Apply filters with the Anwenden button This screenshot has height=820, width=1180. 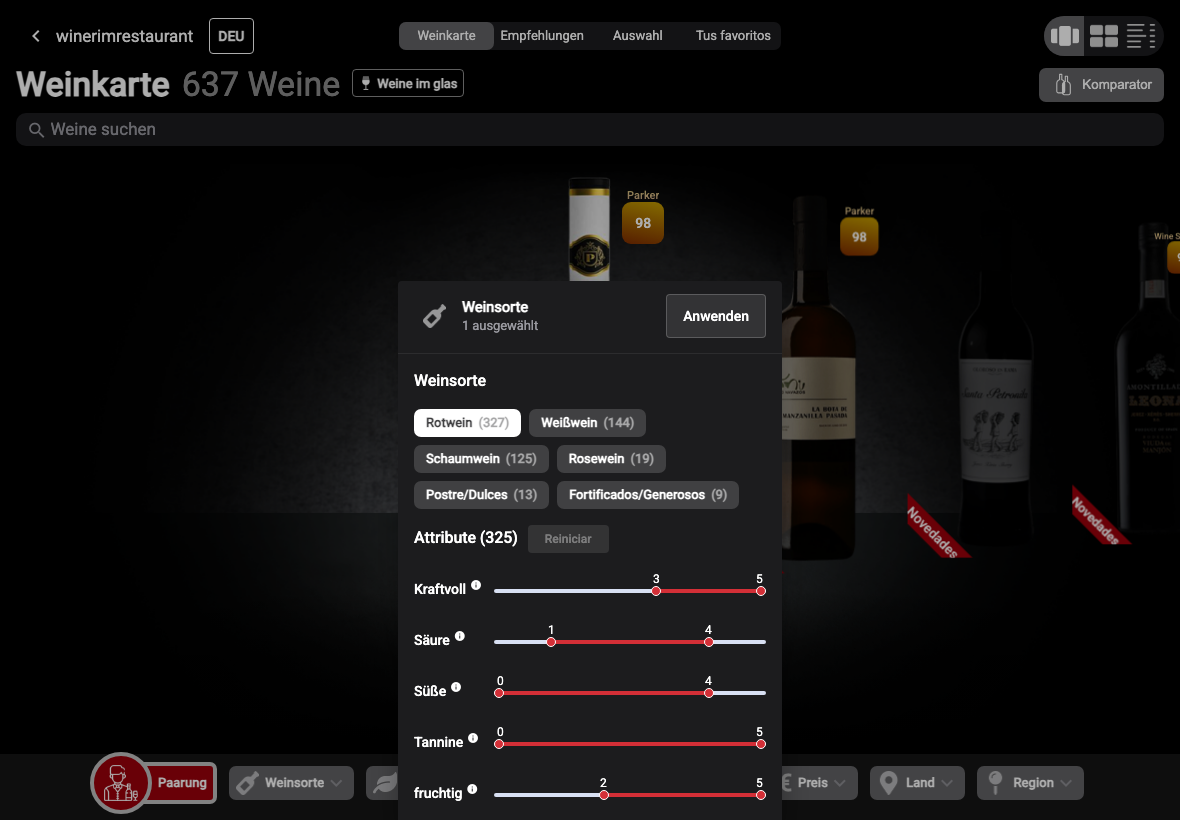click(716, 316)
